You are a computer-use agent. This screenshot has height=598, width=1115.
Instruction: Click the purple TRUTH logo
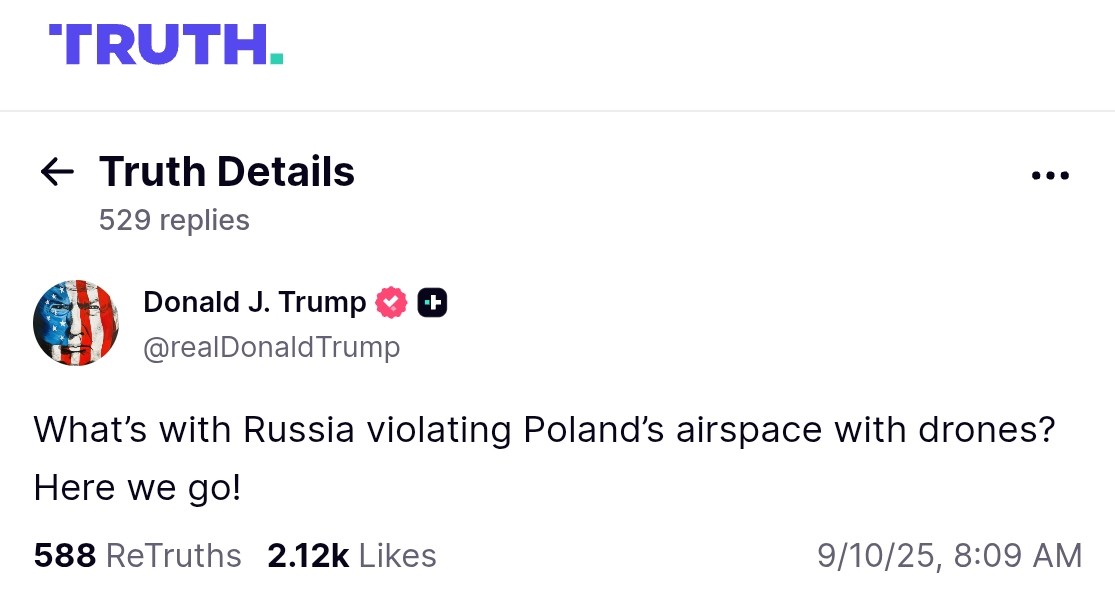pyautogui.click(x=156, y=45)
